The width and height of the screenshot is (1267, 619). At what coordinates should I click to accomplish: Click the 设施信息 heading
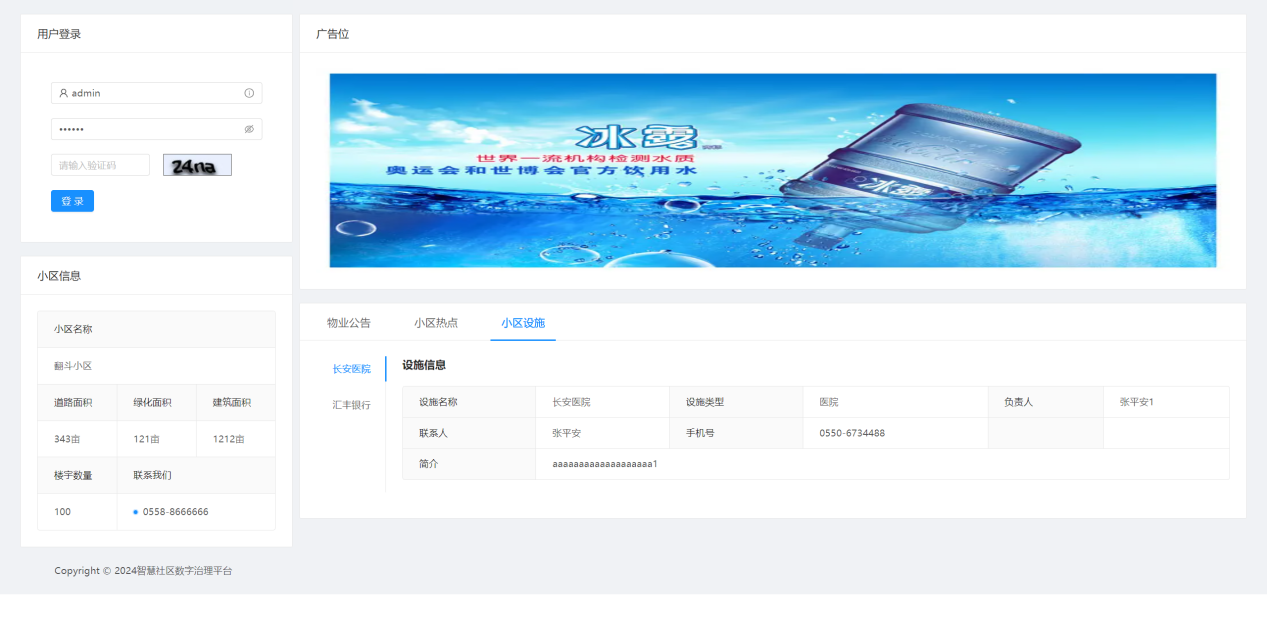click(x=424, y=365)
